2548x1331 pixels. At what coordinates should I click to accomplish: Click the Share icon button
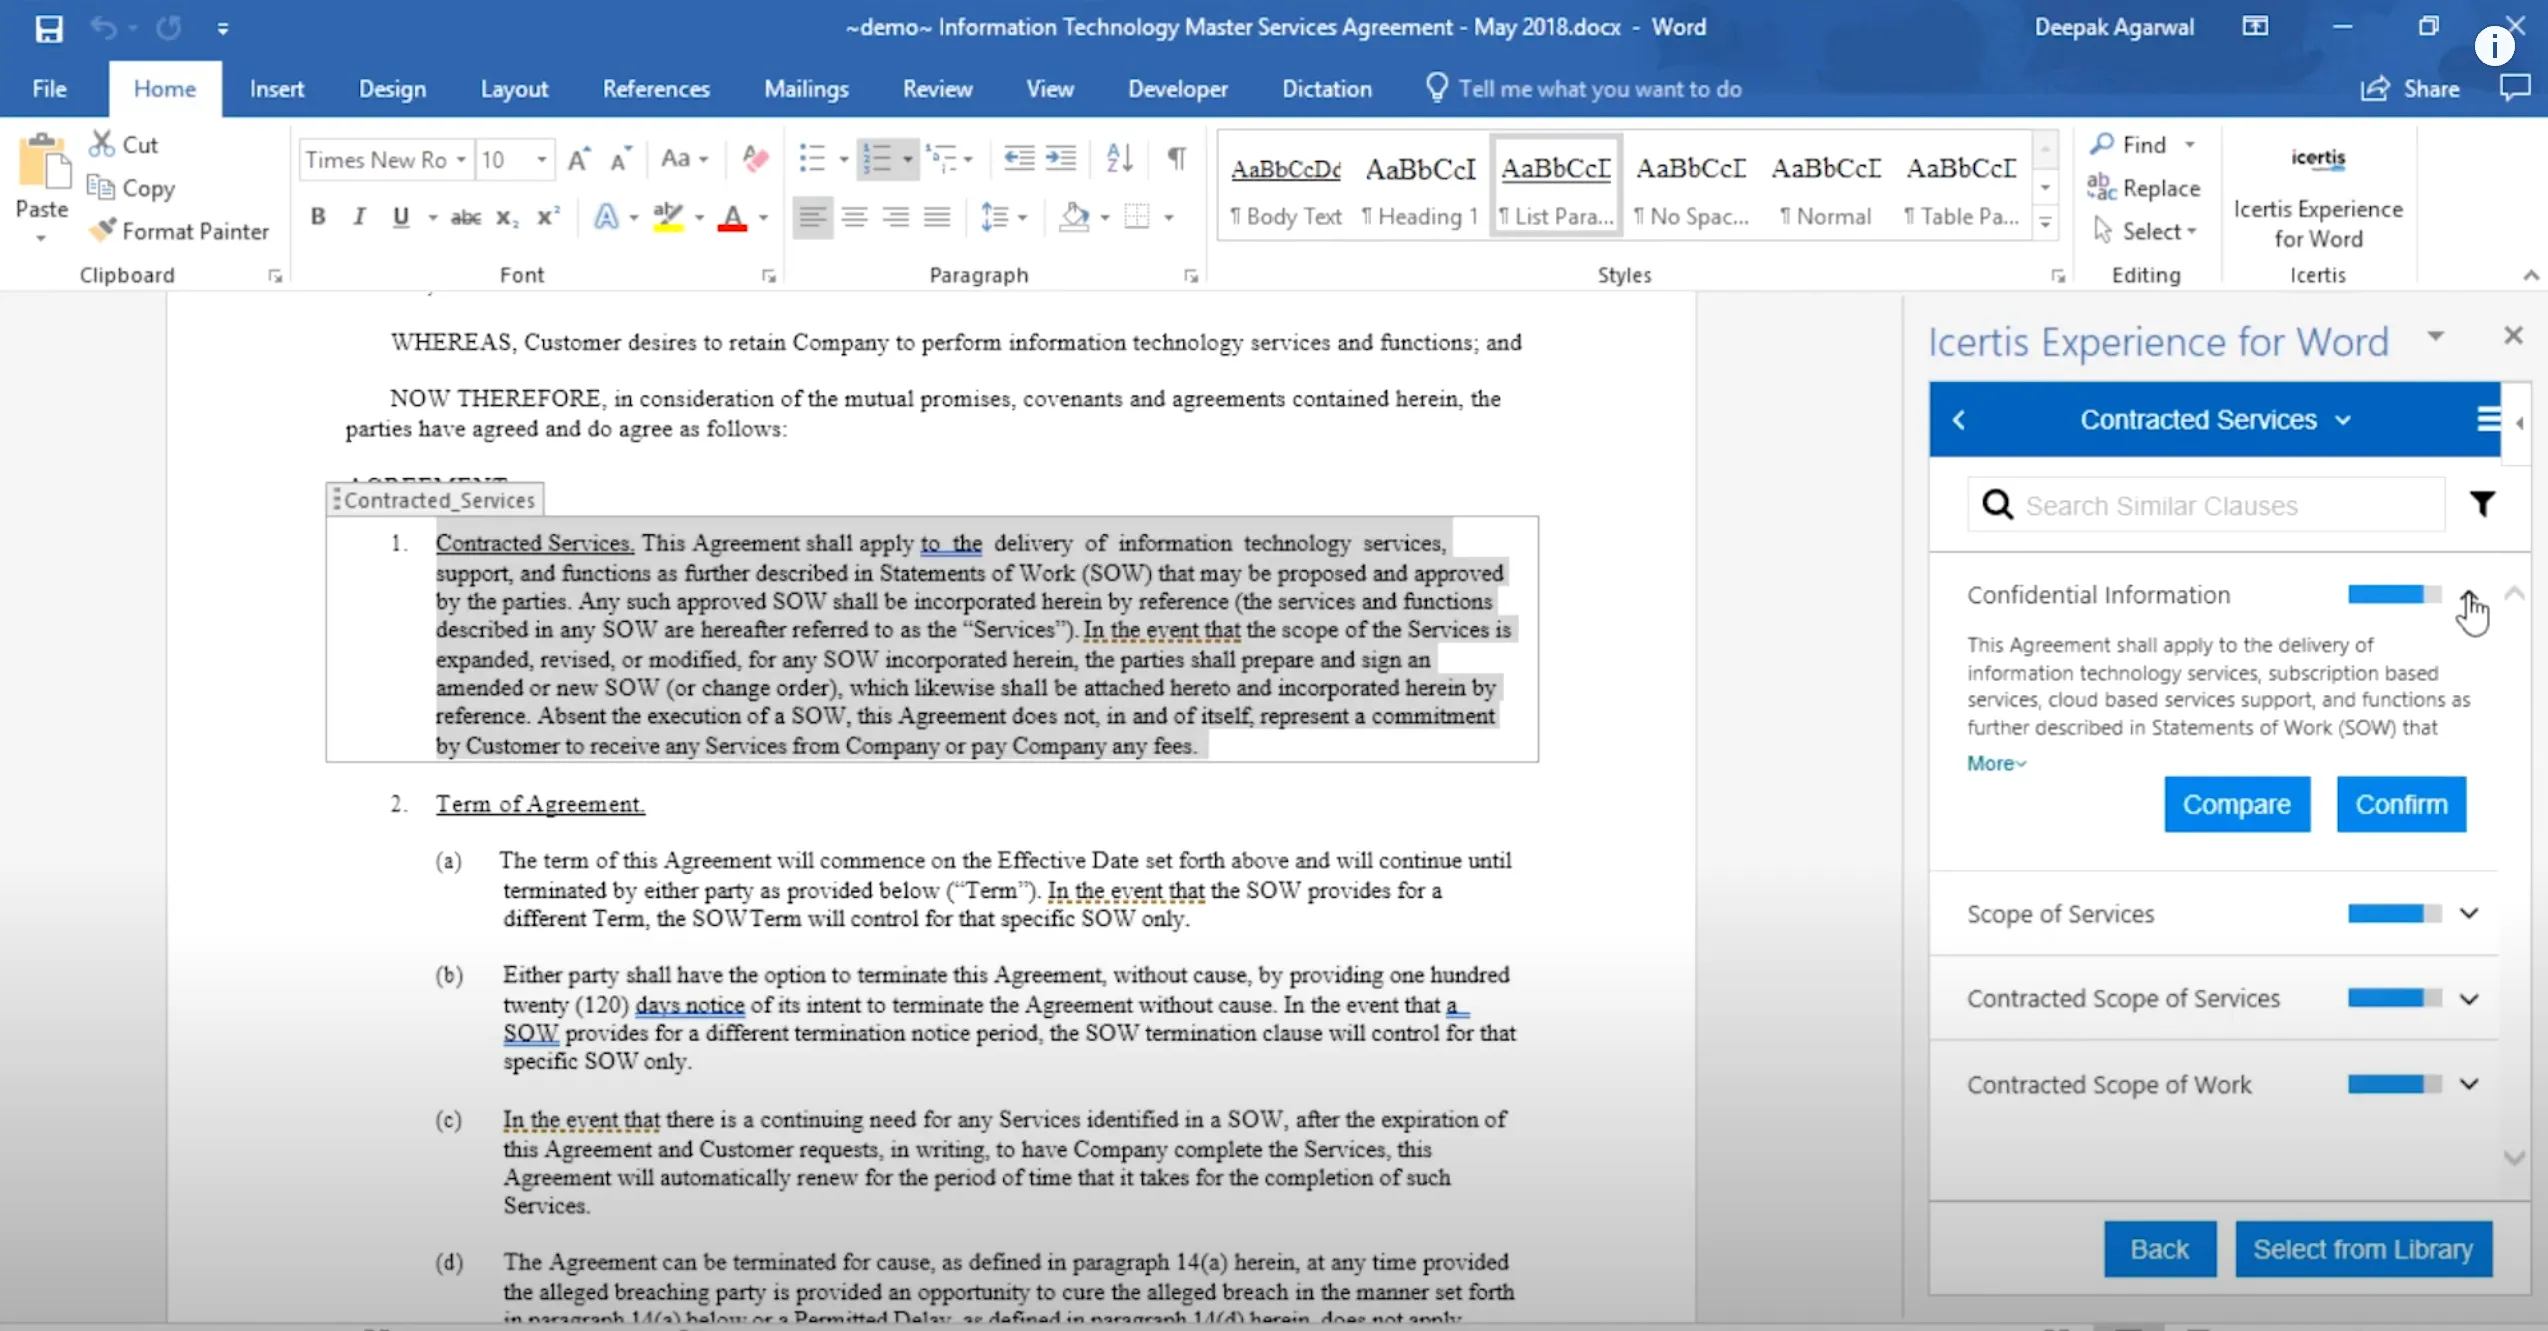click(2410, 89)
